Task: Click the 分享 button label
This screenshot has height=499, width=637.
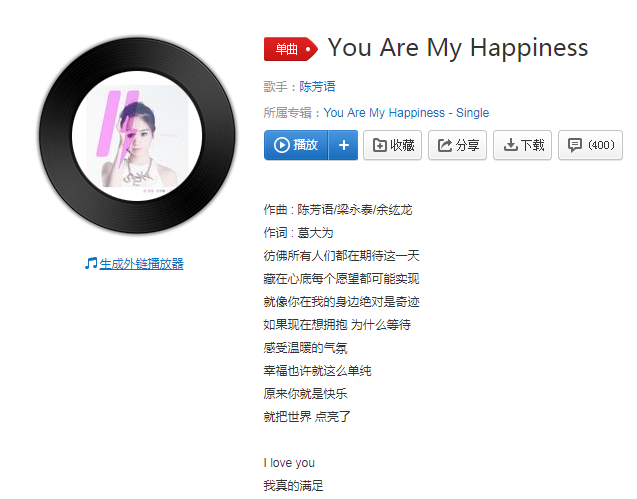Action: [x=467, y=145]
